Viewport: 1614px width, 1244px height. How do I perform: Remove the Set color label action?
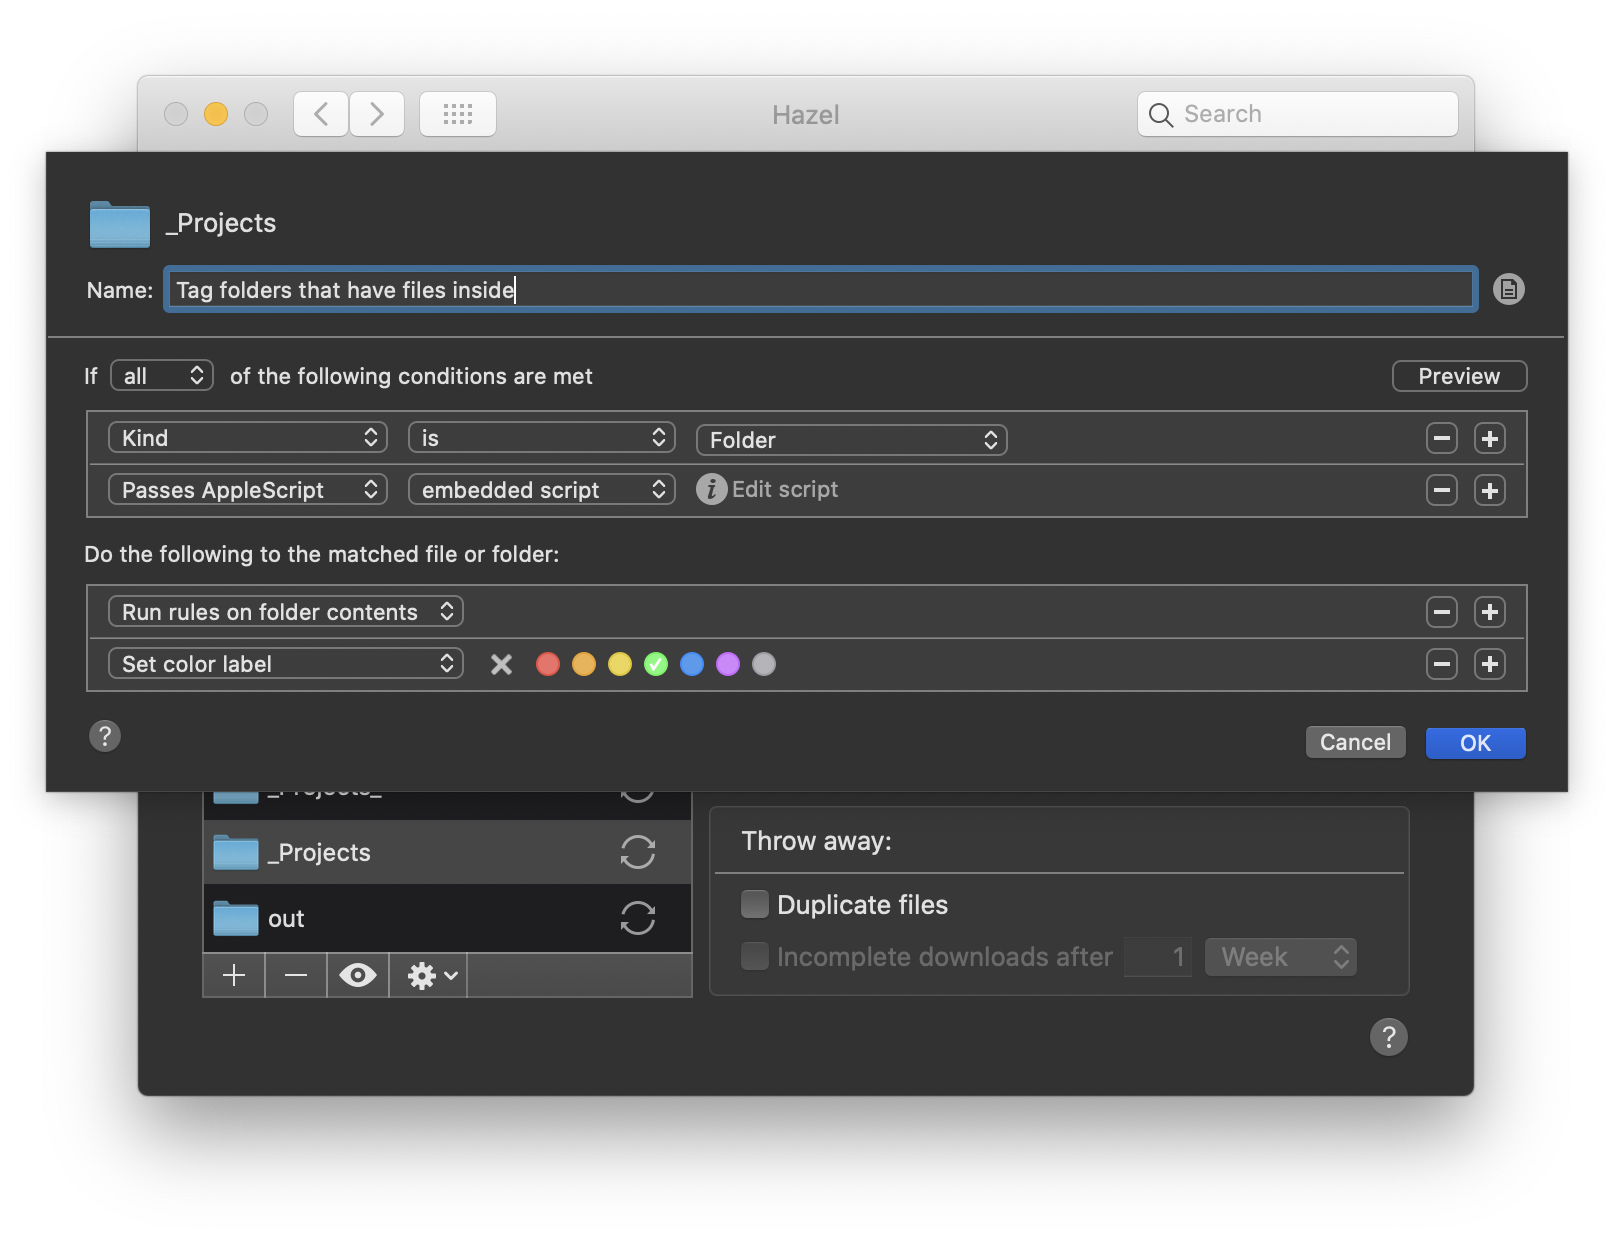[1441, 664]
